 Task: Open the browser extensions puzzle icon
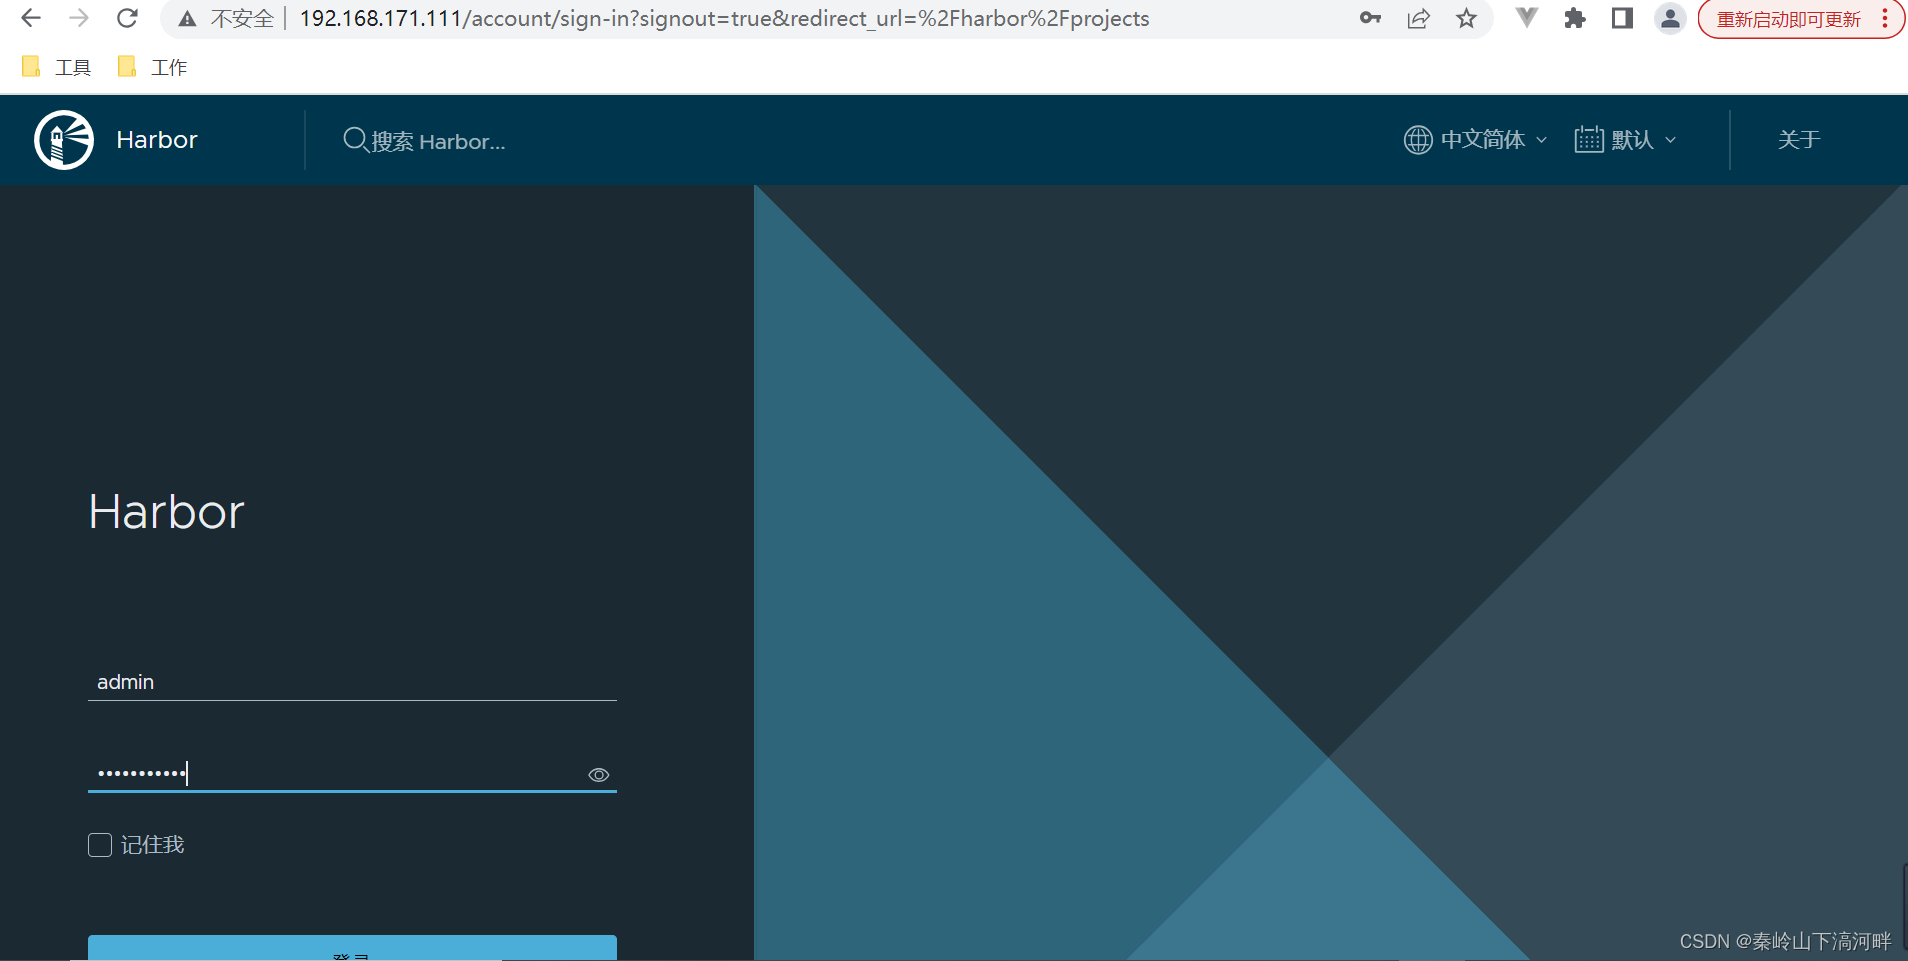tap(1575, 18)
